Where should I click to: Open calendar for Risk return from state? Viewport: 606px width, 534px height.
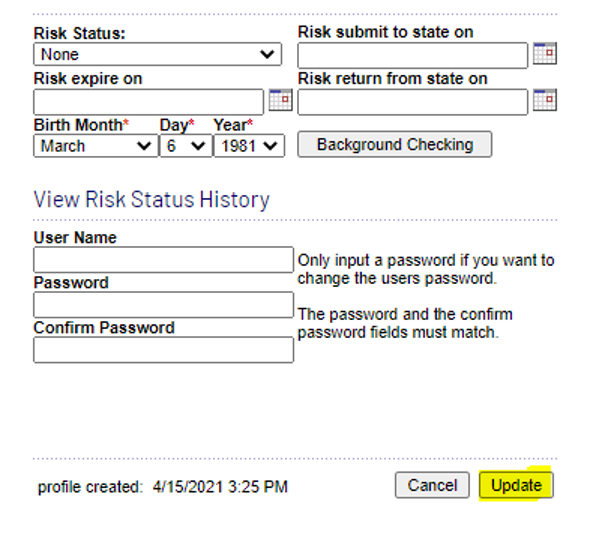[544, 100]
